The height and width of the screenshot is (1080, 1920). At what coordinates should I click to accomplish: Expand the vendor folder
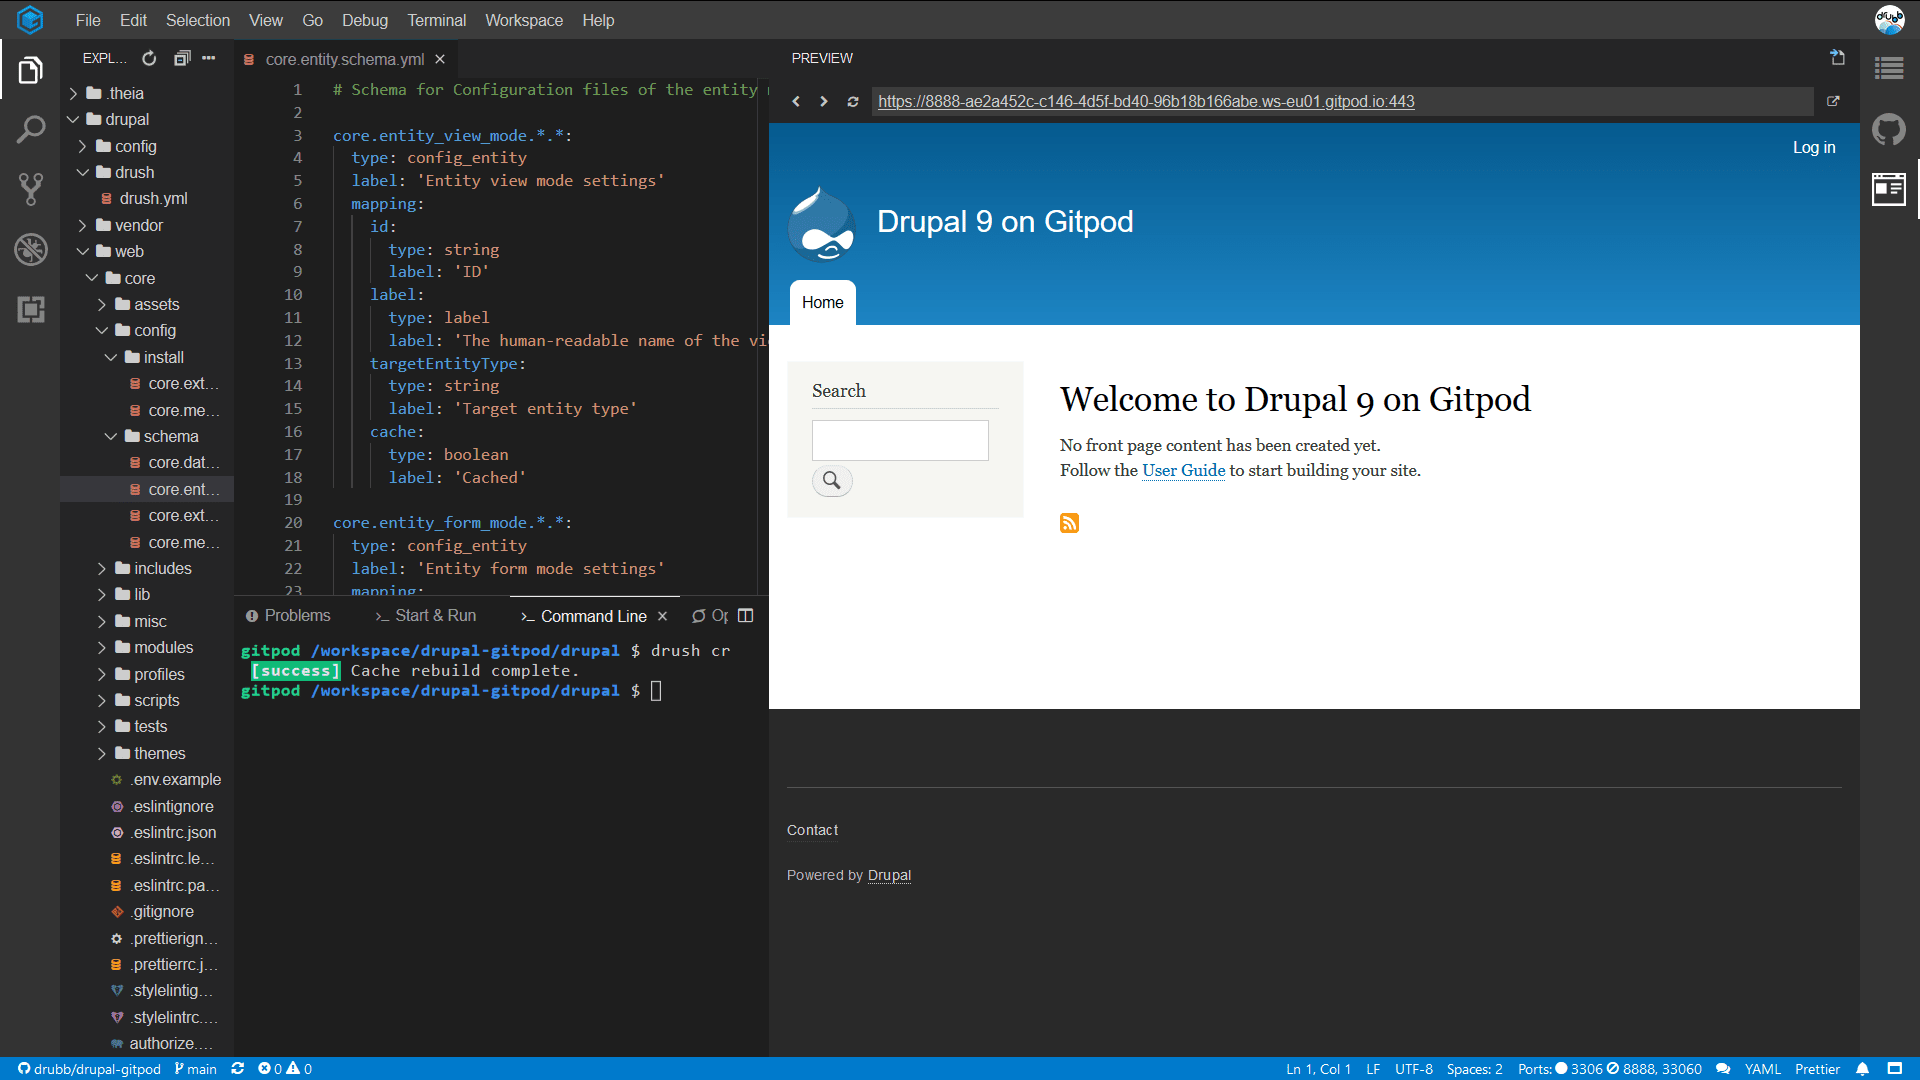coord(138,225)
